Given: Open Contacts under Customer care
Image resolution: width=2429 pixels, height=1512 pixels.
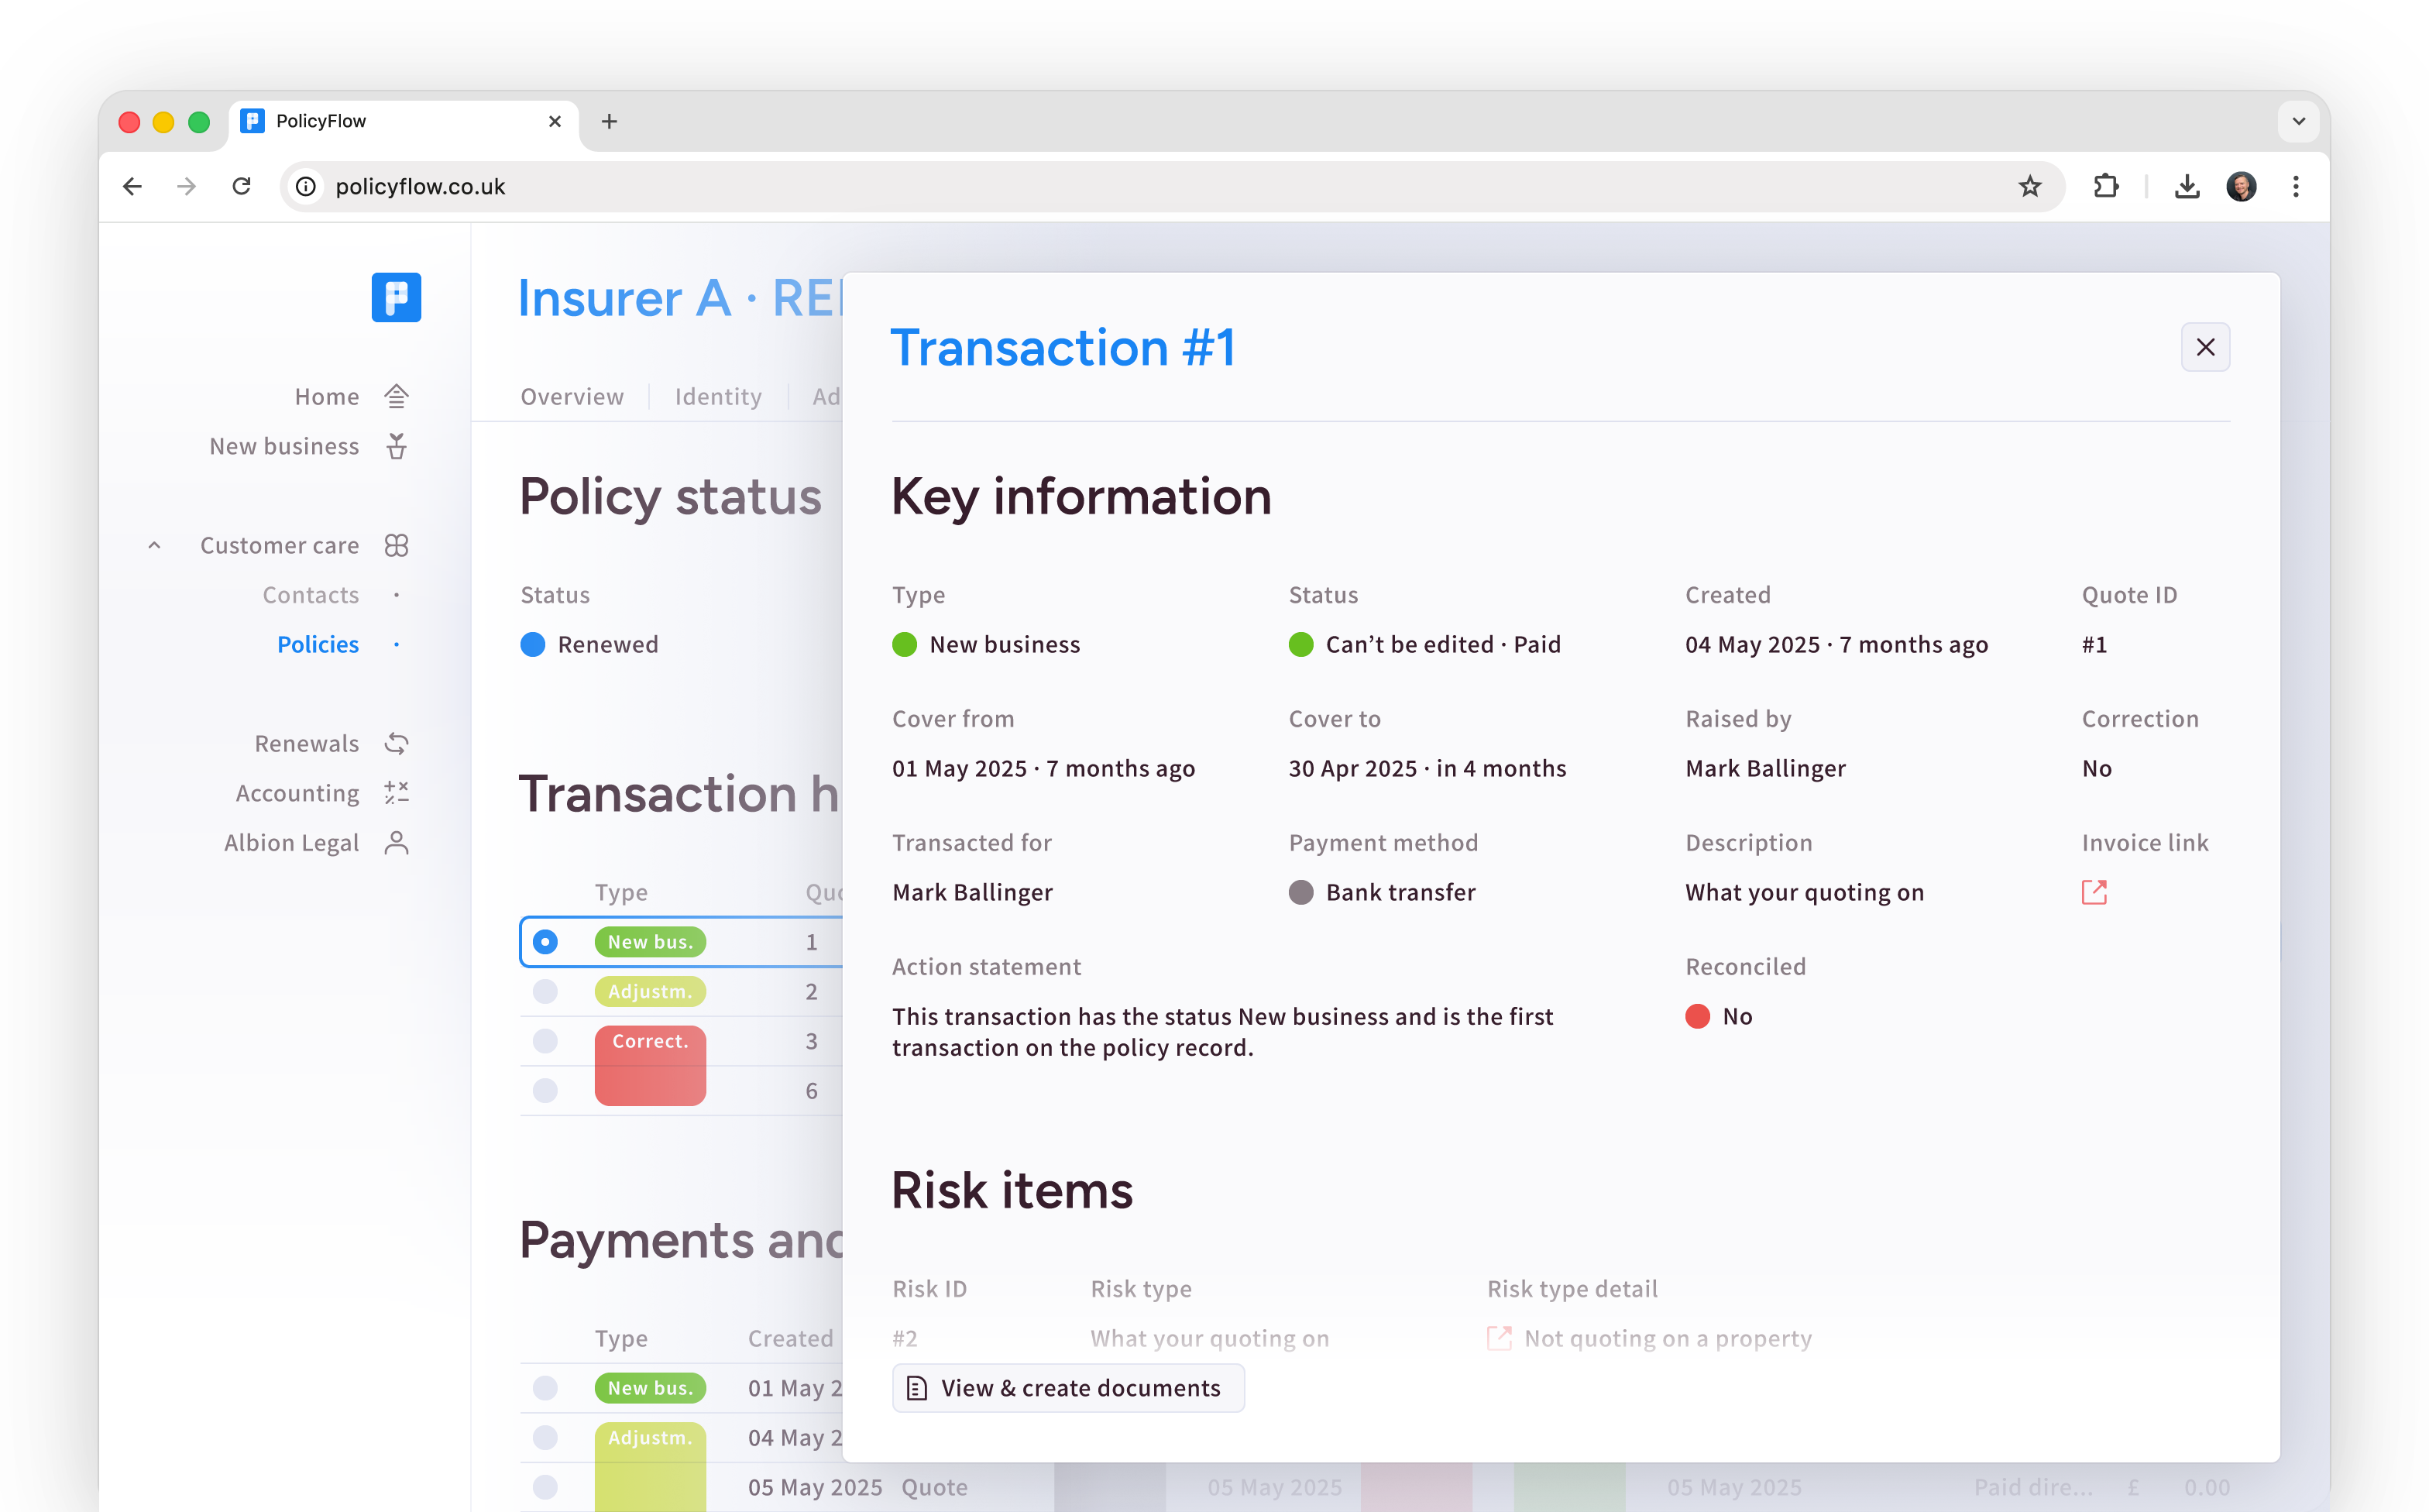Looking at the screenshot, I should tap(310, 595).
